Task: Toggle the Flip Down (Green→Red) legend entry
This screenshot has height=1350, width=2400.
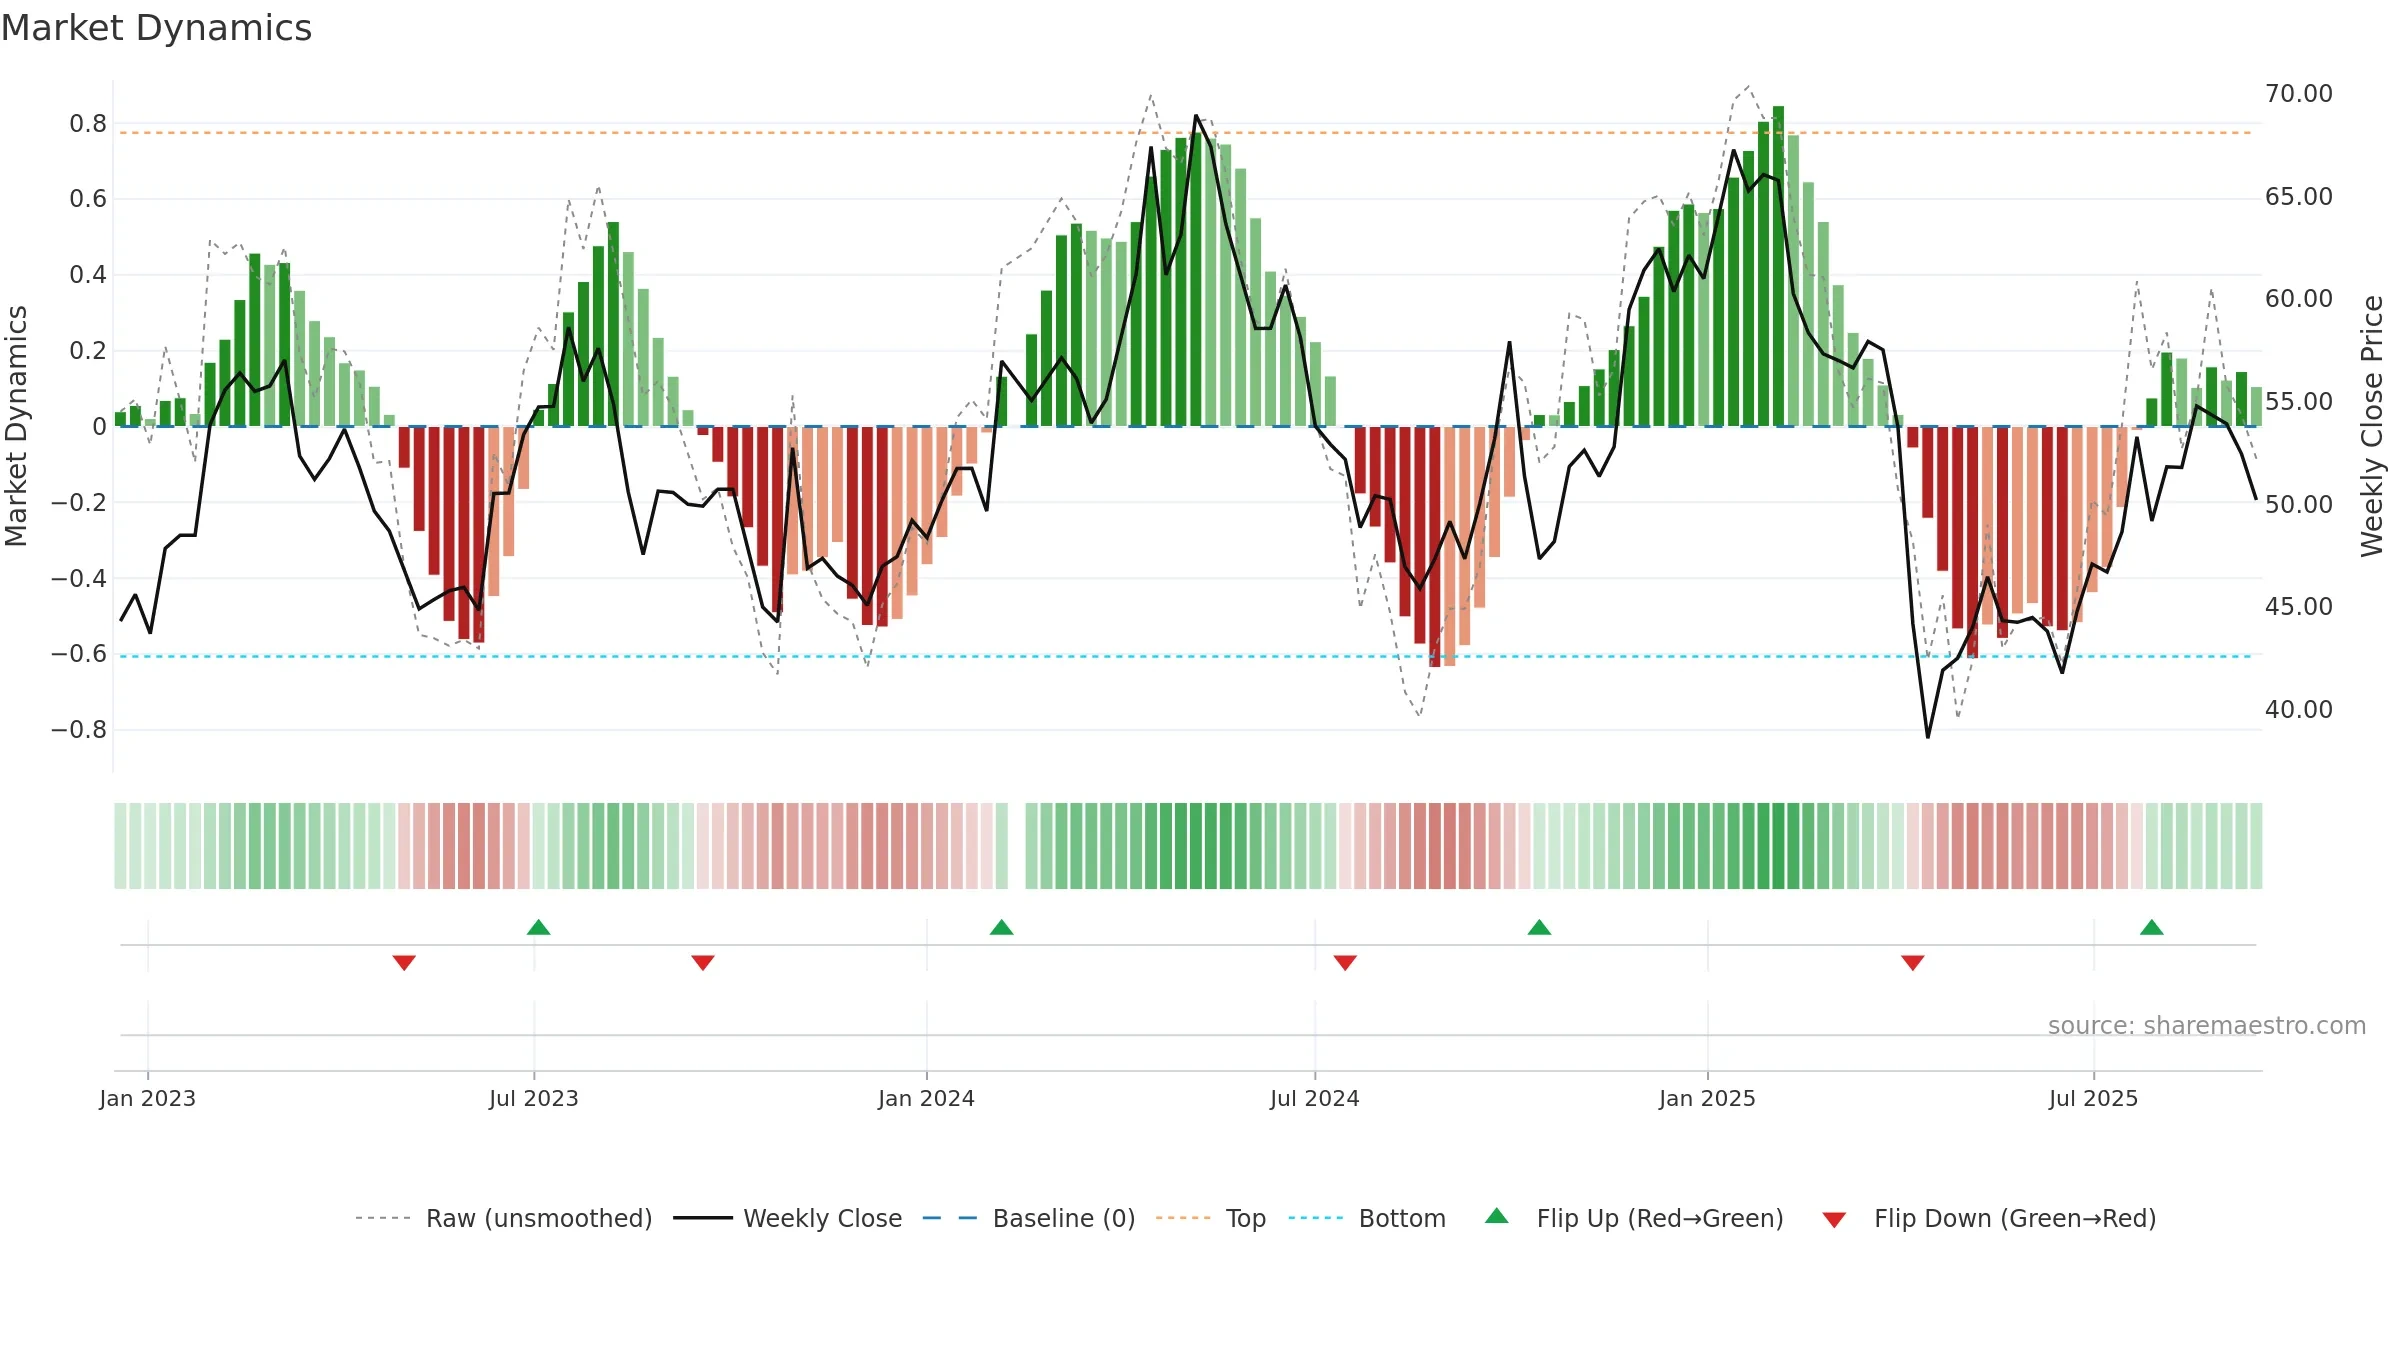Action: 1989,1218
